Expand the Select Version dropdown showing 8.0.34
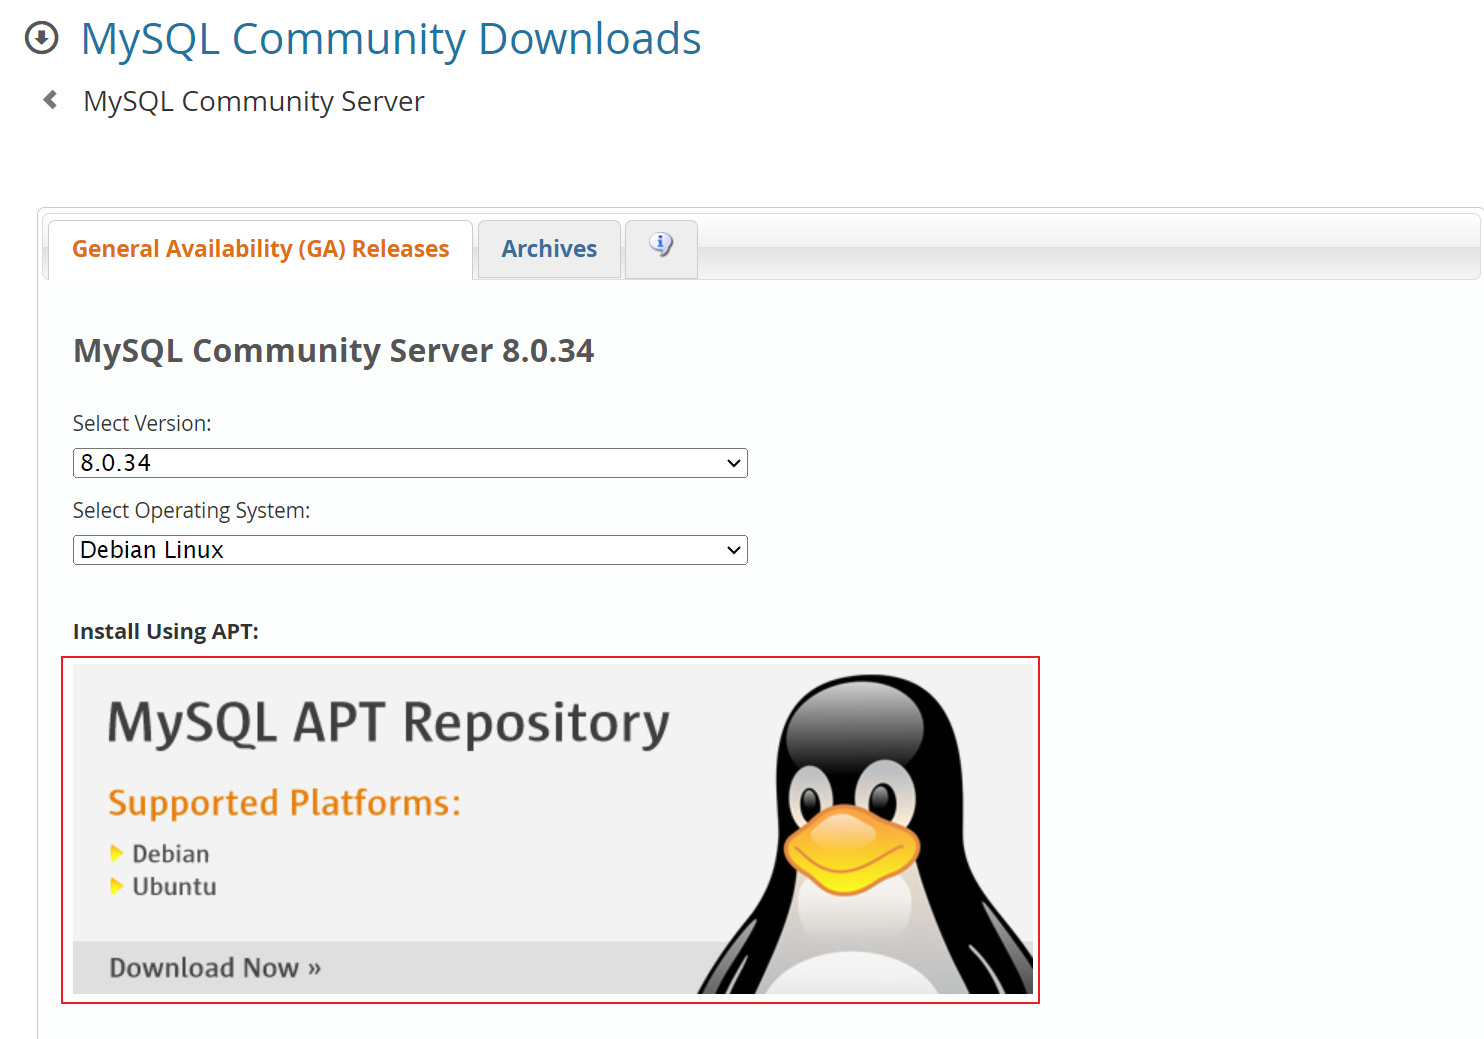 point(410,463)
